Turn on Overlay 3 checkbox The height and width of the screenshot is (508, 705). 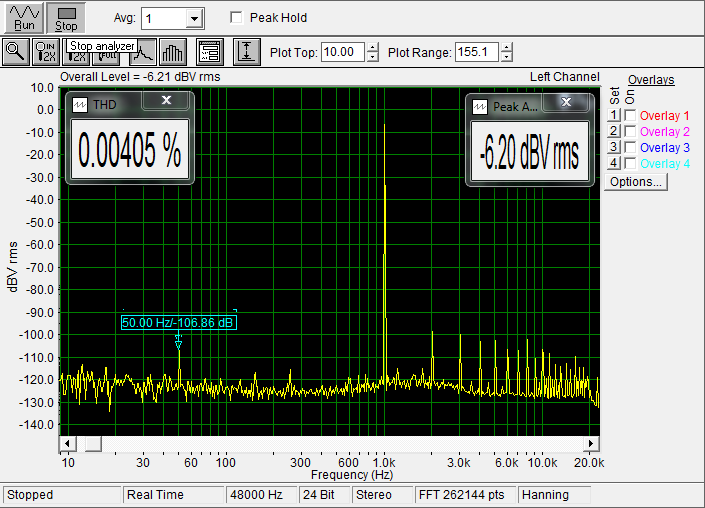point(630,147)
